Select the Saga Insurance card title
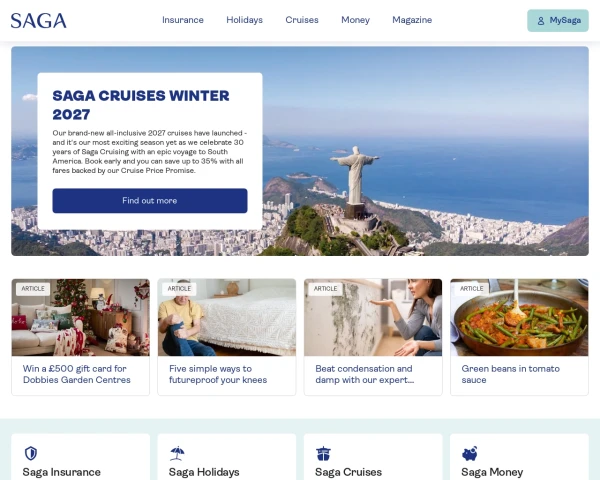This screenshot has width=600, height=480. pyautogui.click(x=62, y=472)
